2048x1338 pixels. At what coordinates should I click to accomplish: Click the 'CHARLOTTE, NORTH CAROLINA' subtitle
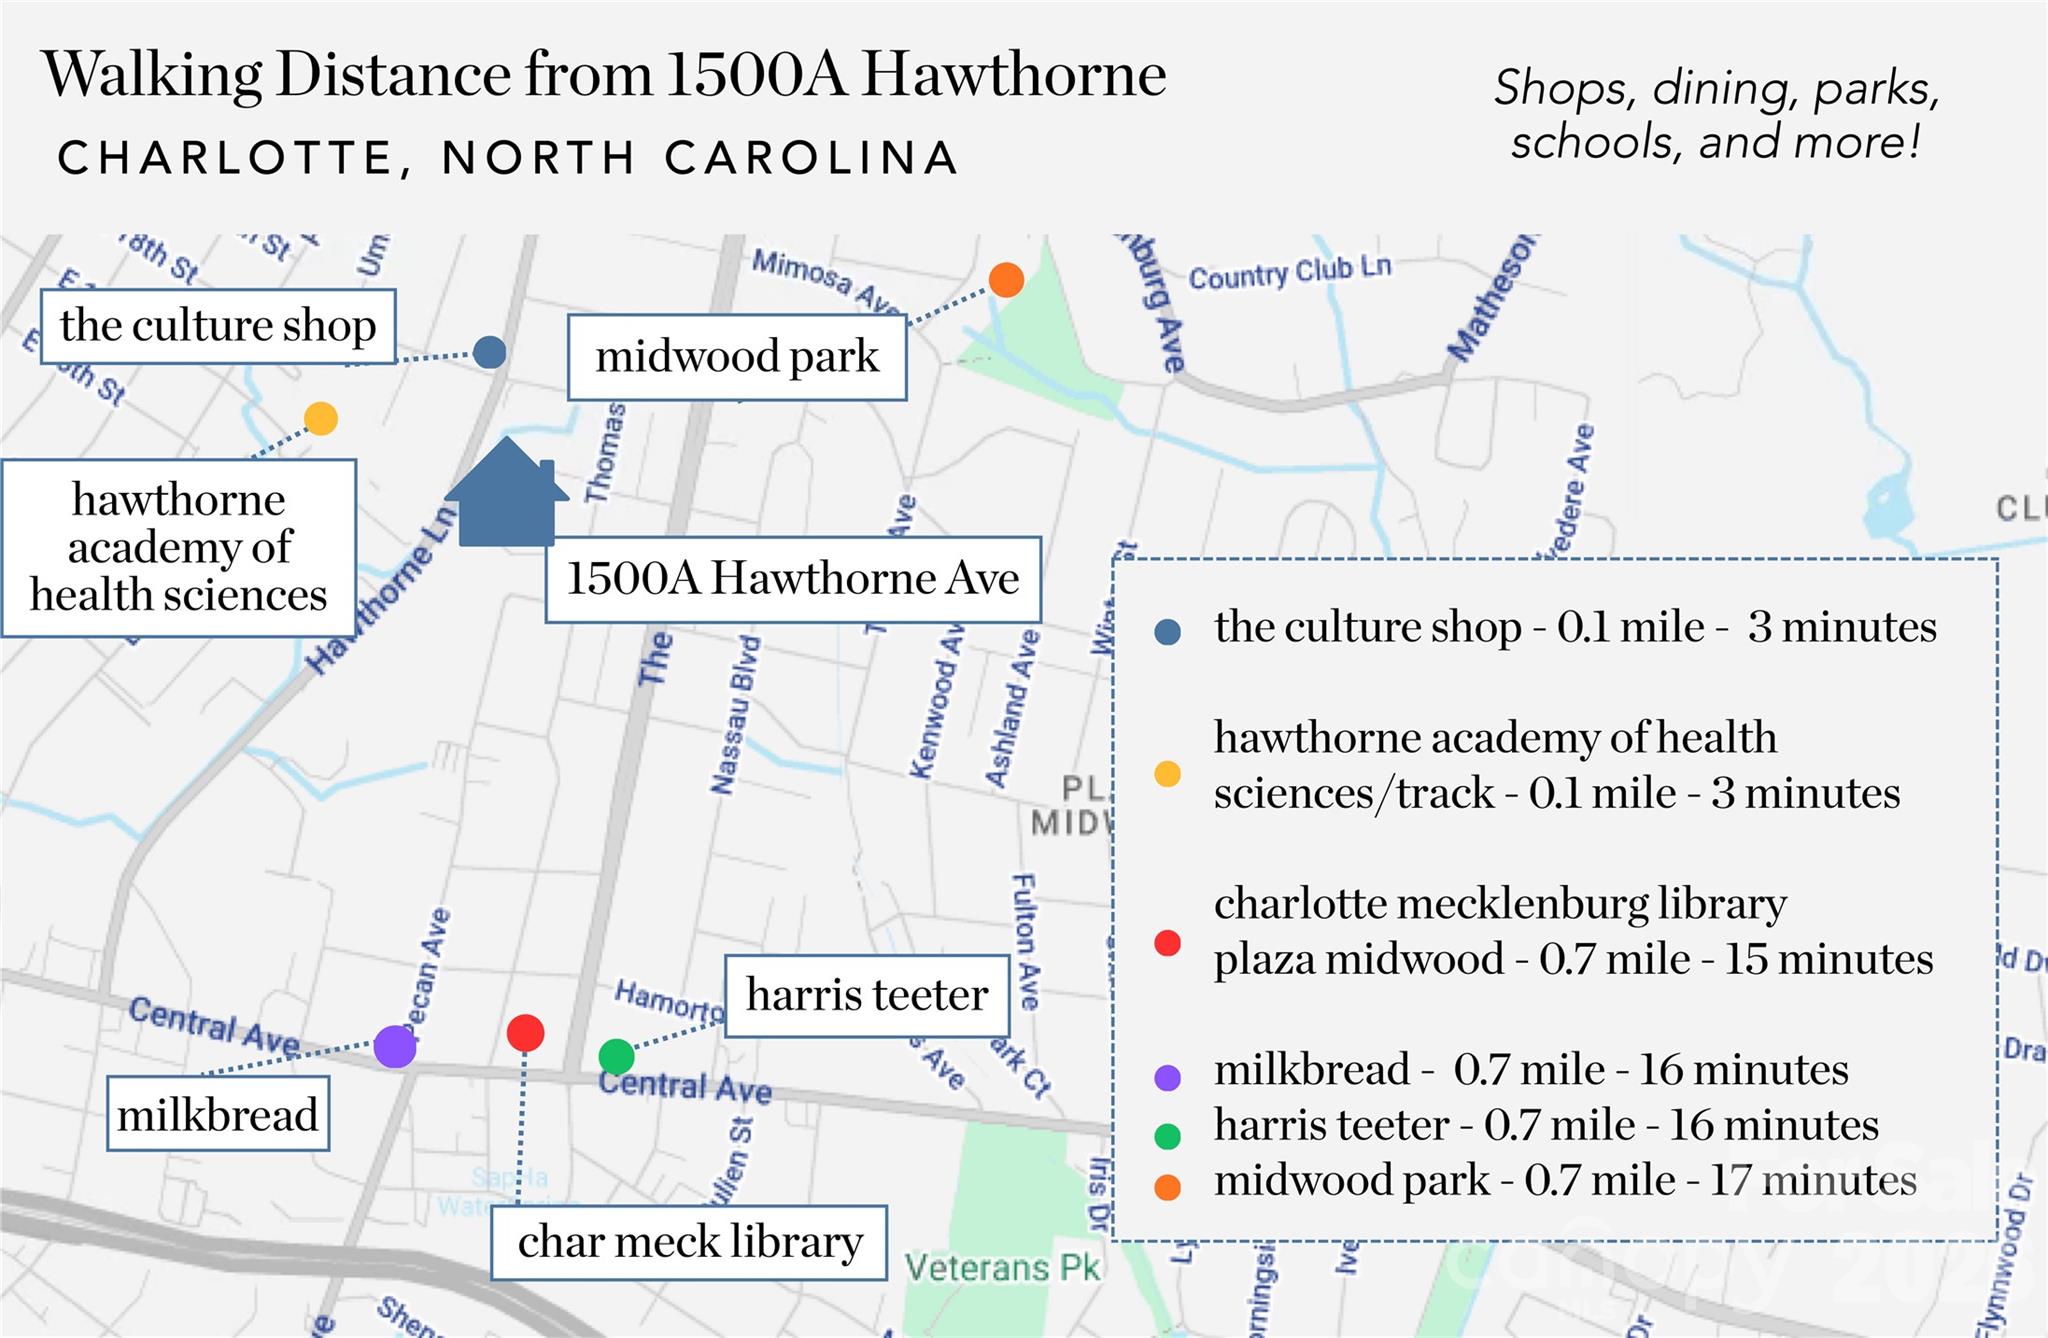point(508,157)
